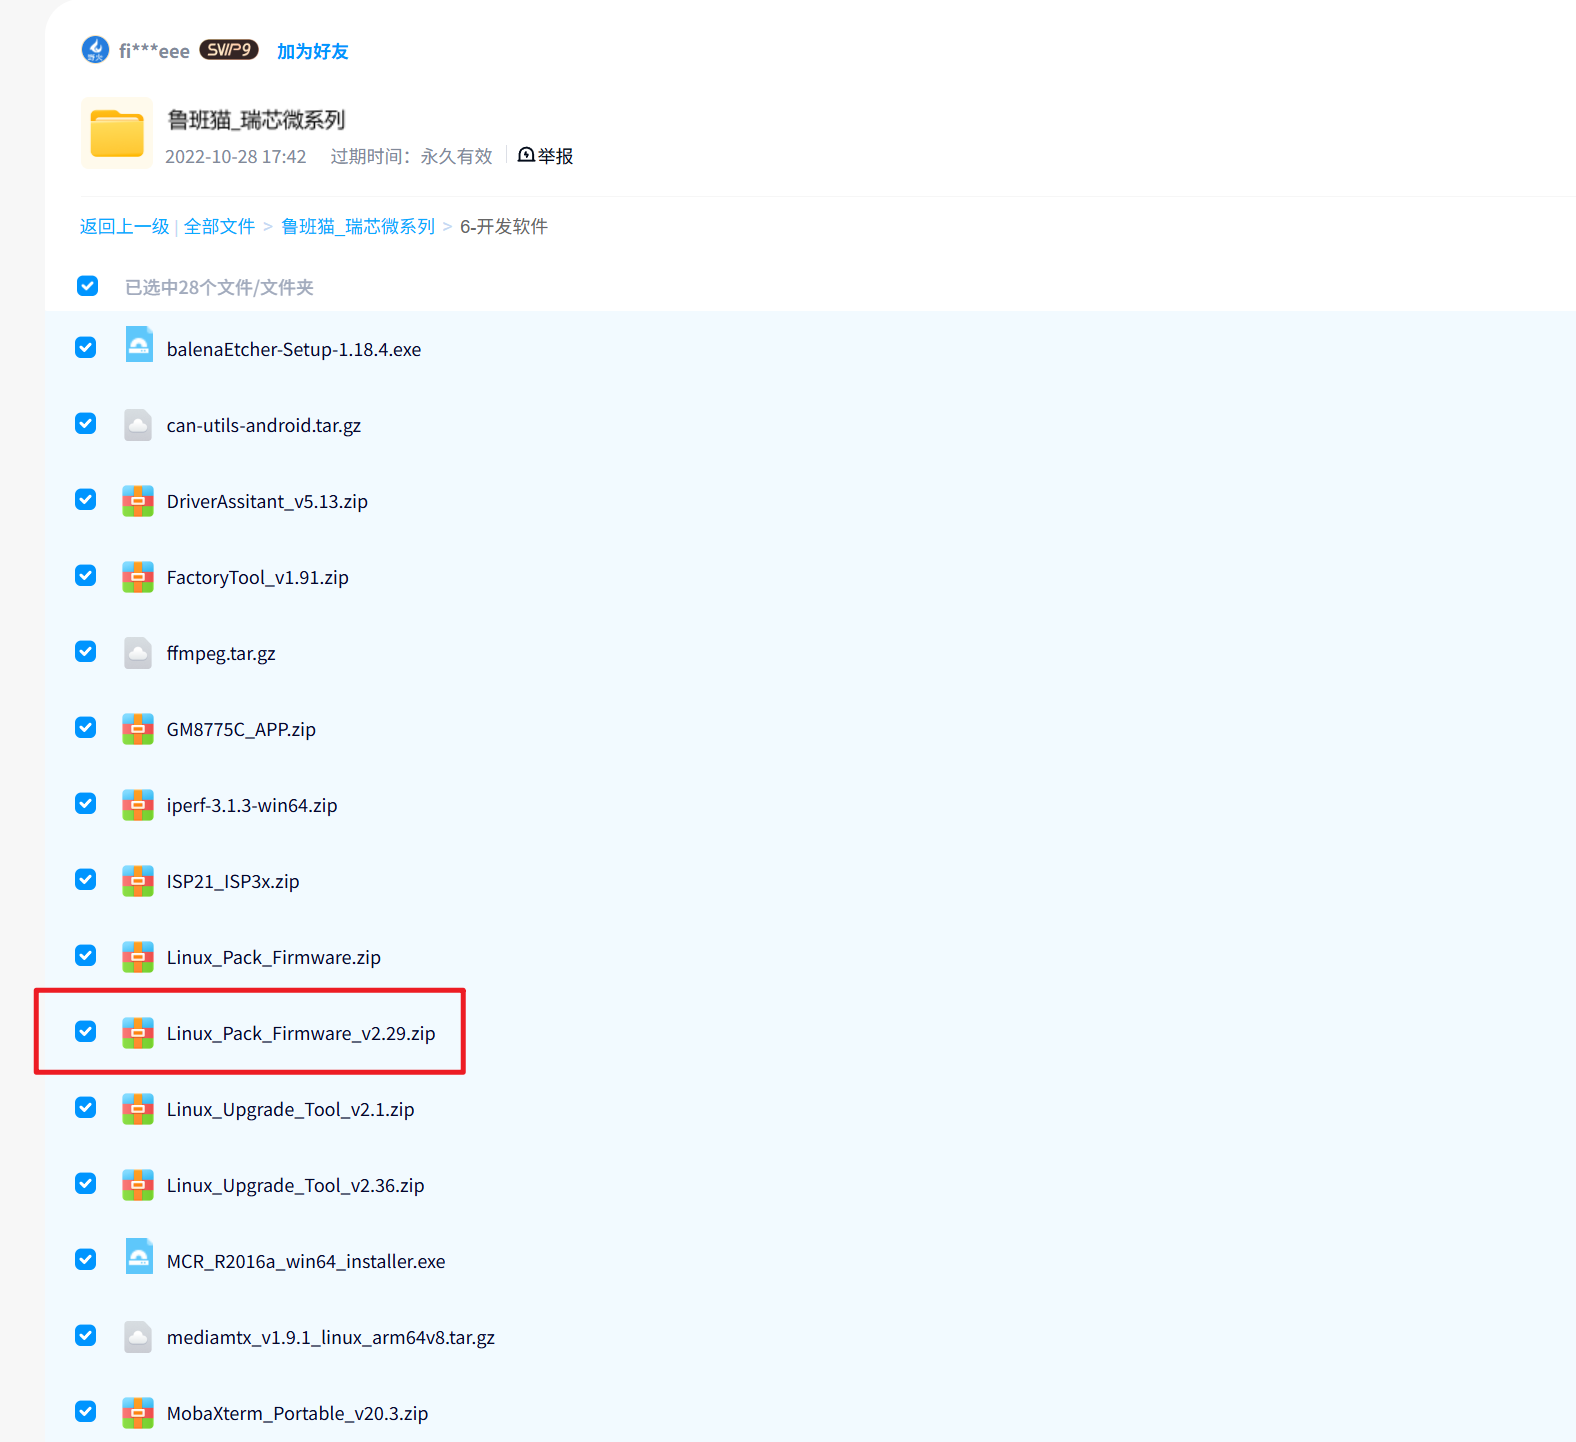Uncheck Linux_Upgrade_Tool_v2.36.zip checkbox
Viewport: 1576px width, 1442px height.
pos(86,1183)
